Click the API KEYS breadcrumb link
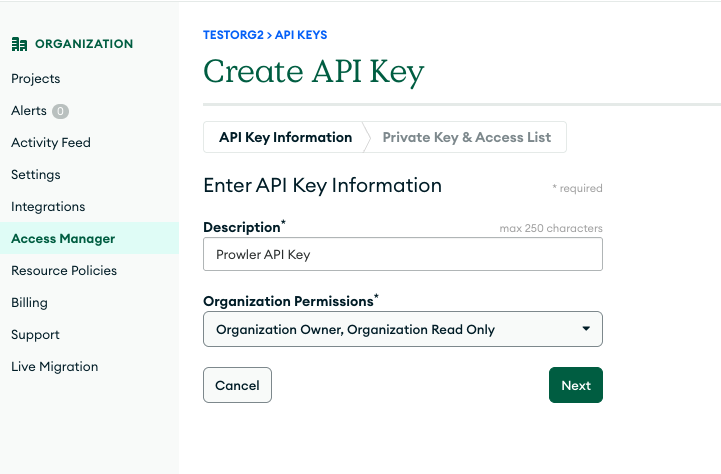Image resolution: width=721 pixels, height=474 pixels. pos(301,35)
